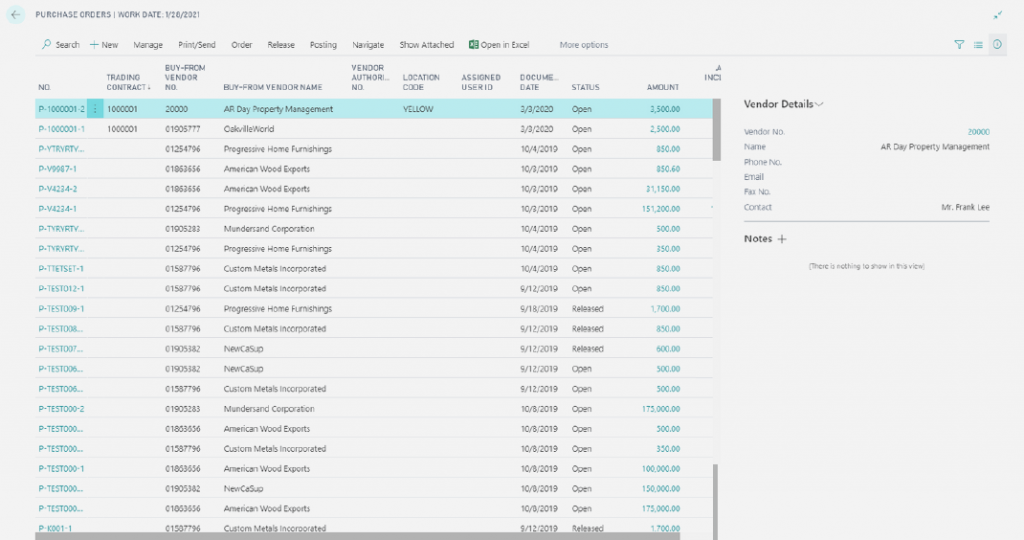This screenshot has width=1024, height=540.
Task: Click the 151,200.00 amount
Action: click(661, 209)
